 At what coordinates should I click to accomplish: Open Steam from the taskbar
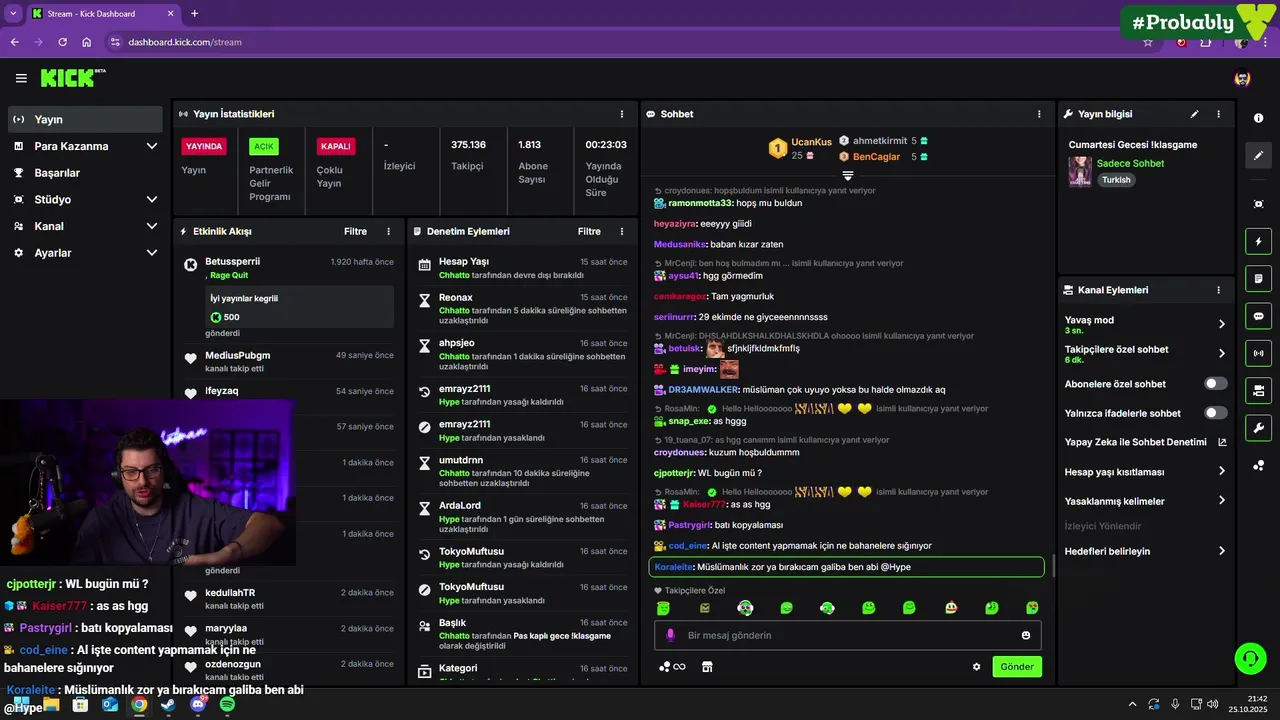168,705
